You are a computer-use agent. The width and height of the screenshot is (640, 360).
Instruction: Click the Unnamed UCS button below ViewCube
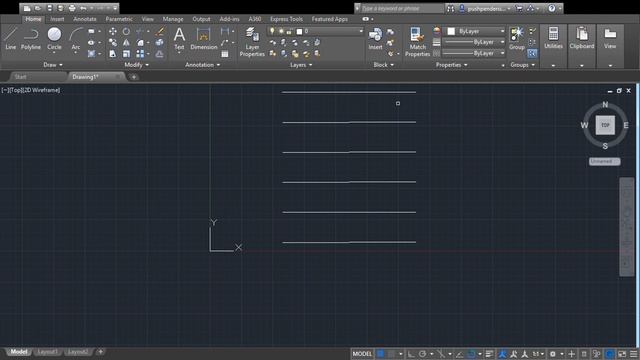pyautogui.click(x=604, y=162)
